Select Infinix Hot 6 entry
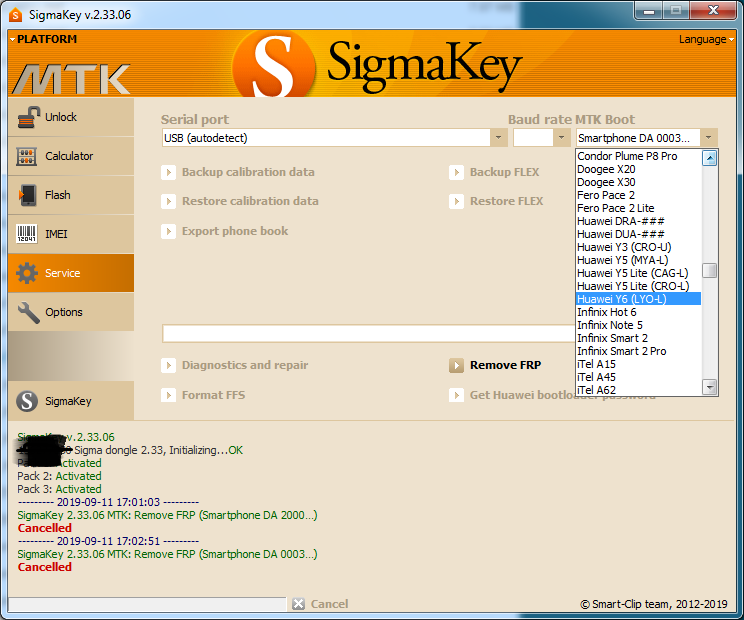The width and height of the screenshot is (744, 620). pyautogui.click(x=638, y=312)
